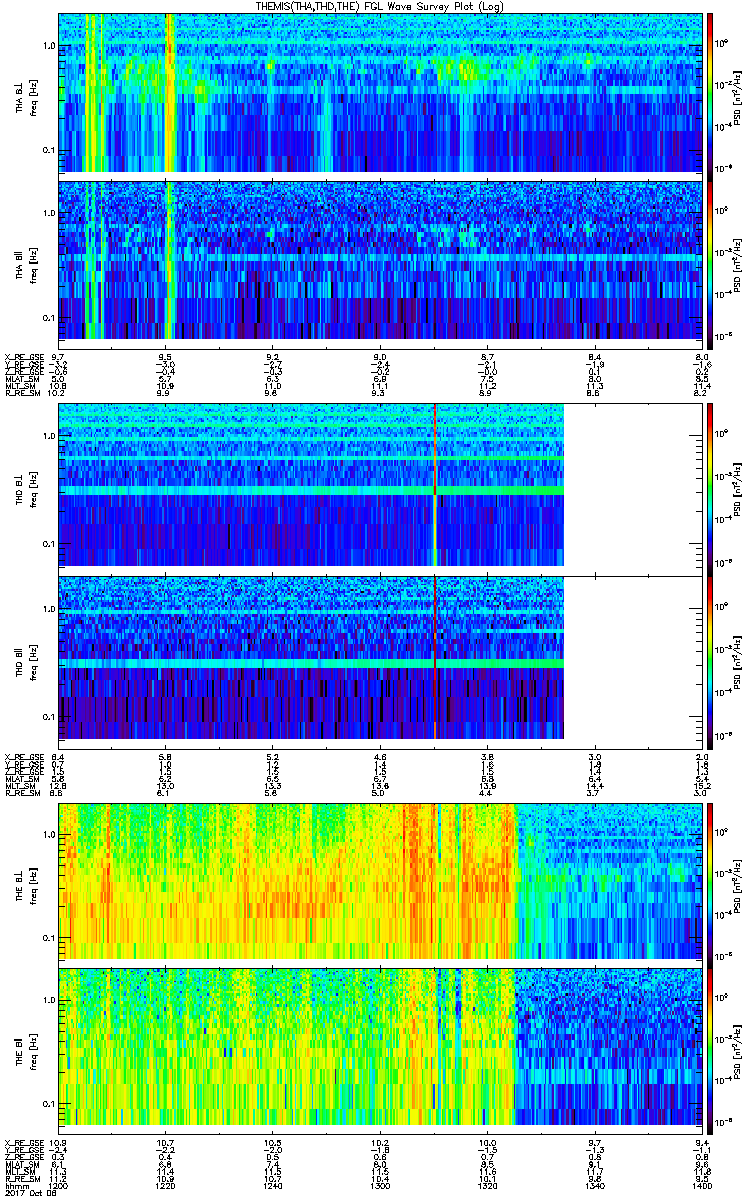Click the '1400' time label on the bottom axis
Viewport: 750px width, 1200px height.
click(702, 1186)
